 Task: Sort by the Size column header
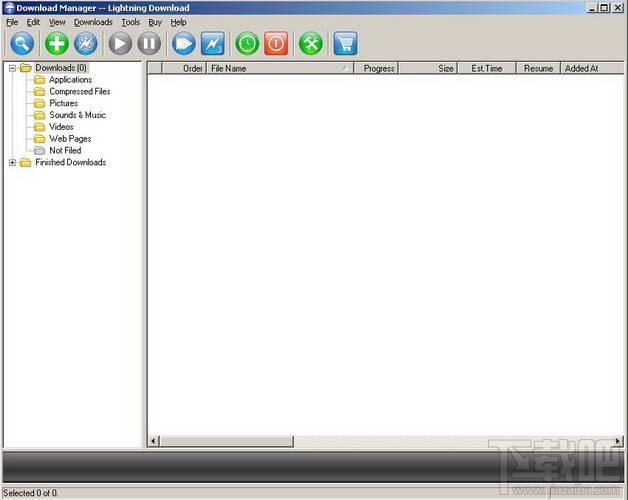pyautogui.click(x=428, y=69)
